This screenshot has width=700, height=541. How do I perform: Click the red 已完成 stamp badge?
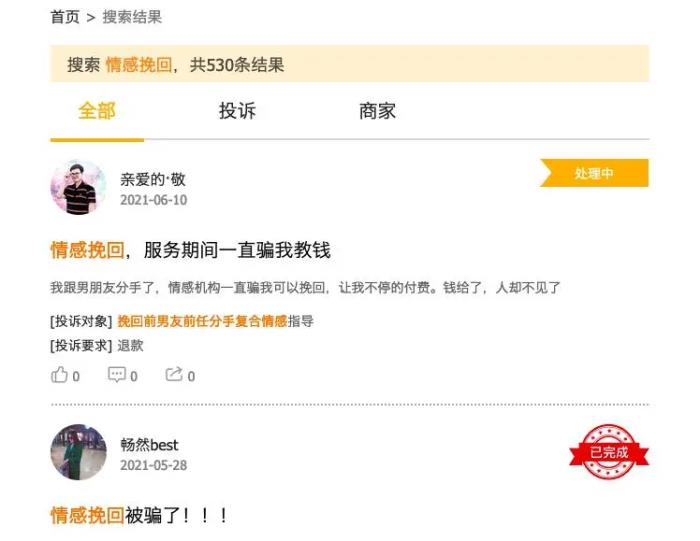[609, 452]
